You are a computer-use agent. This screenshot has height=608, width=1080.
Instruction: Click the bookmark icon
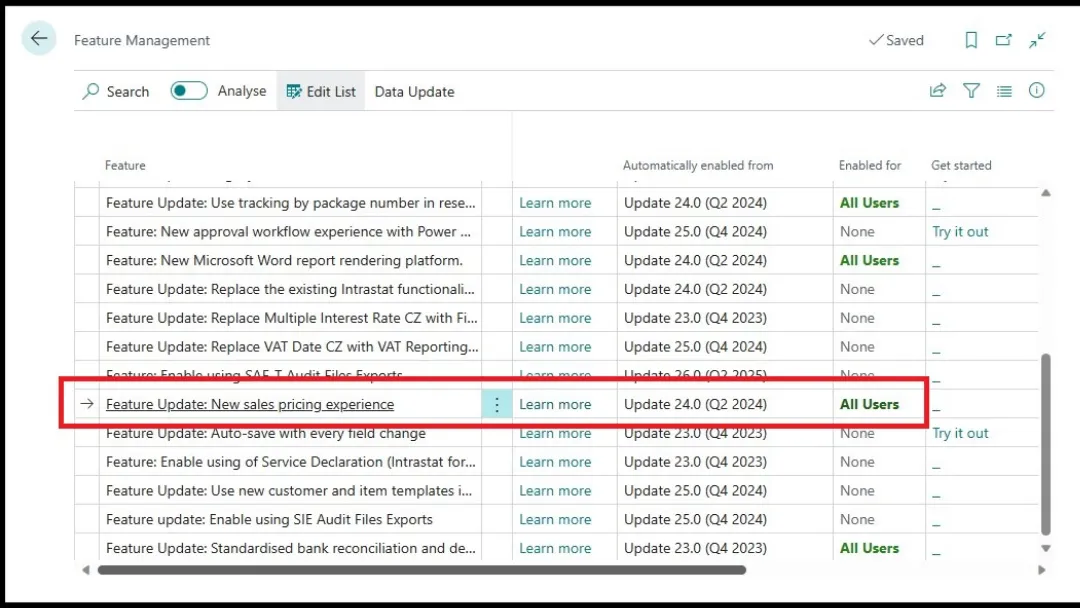click(x=971, y=40)
